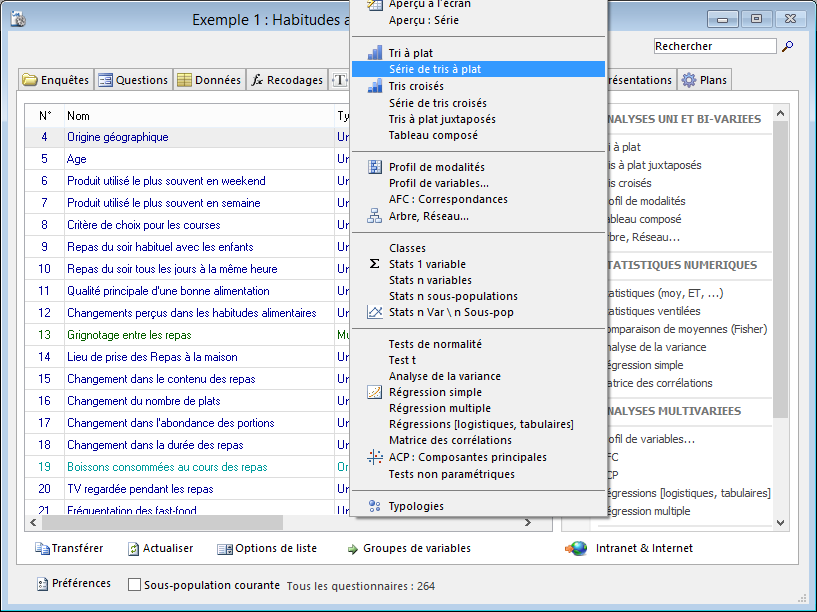Click the Profil de modalités icon
This screenshot has height=612, width=817.
(x=375, y=167)
